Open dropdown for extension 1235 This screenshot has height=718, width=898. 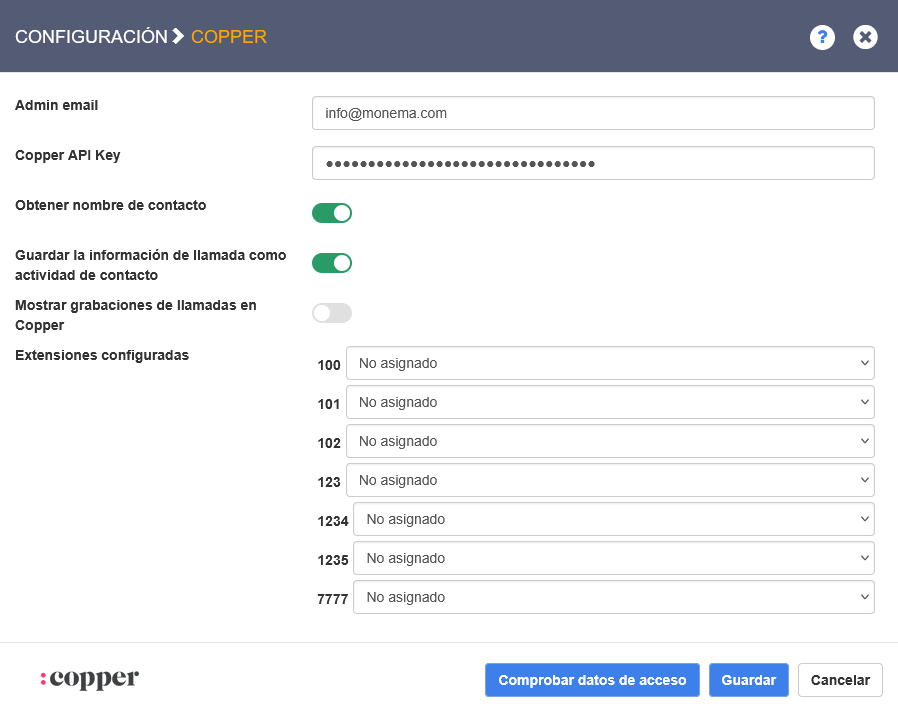(x=613, y=558)
